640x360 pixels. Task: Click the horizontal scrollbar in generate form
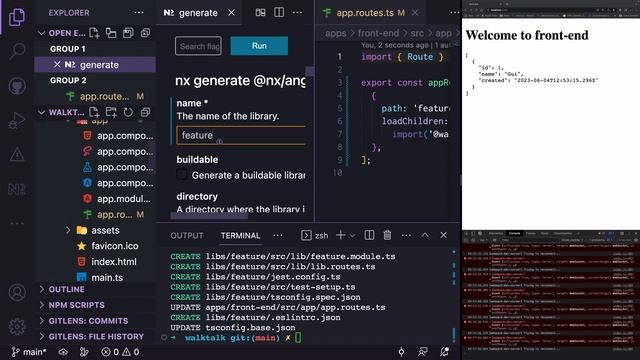click(209, 216)
